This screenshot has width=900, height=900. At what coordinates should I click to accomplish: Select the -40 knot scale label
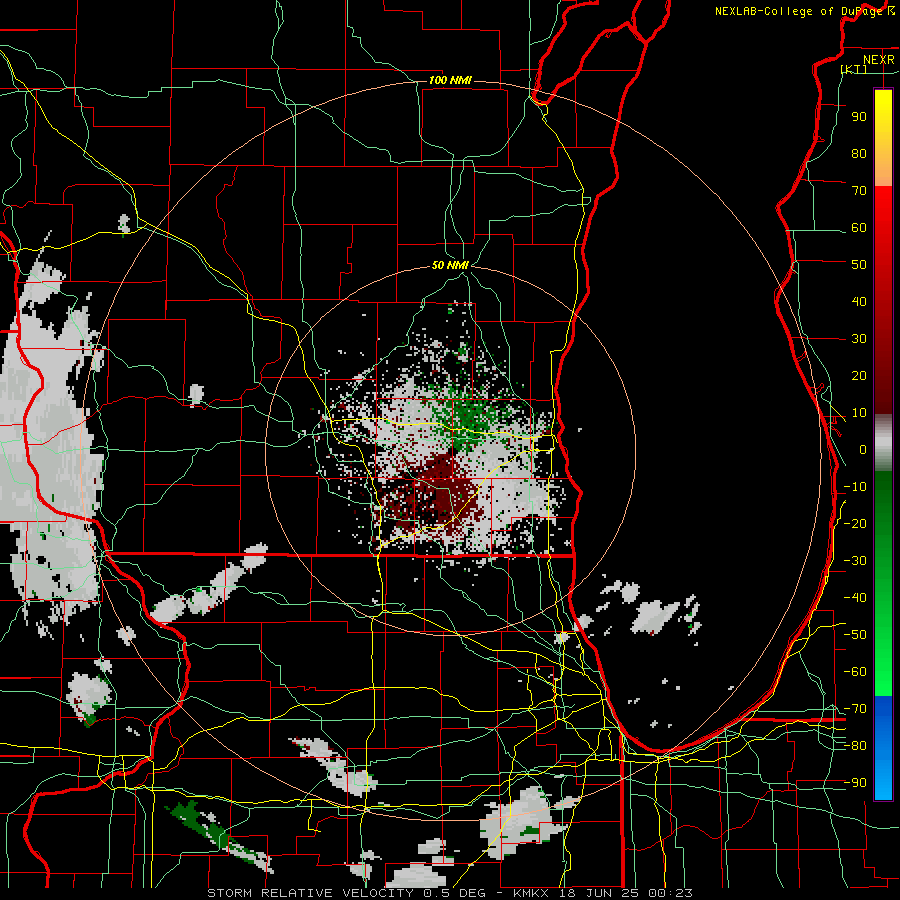(855, 598)
